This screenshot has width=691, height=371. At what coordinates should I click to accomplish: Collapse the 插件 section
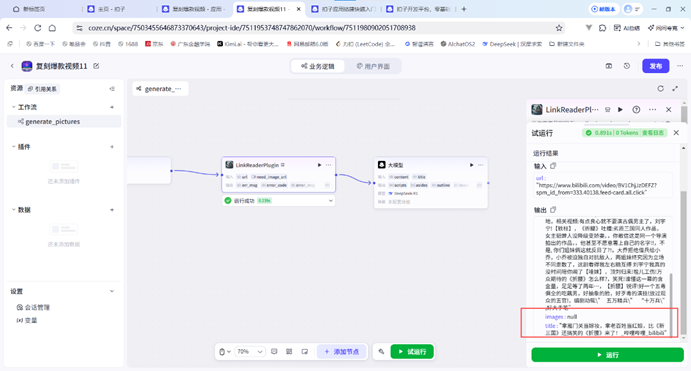tap(13, 147)
